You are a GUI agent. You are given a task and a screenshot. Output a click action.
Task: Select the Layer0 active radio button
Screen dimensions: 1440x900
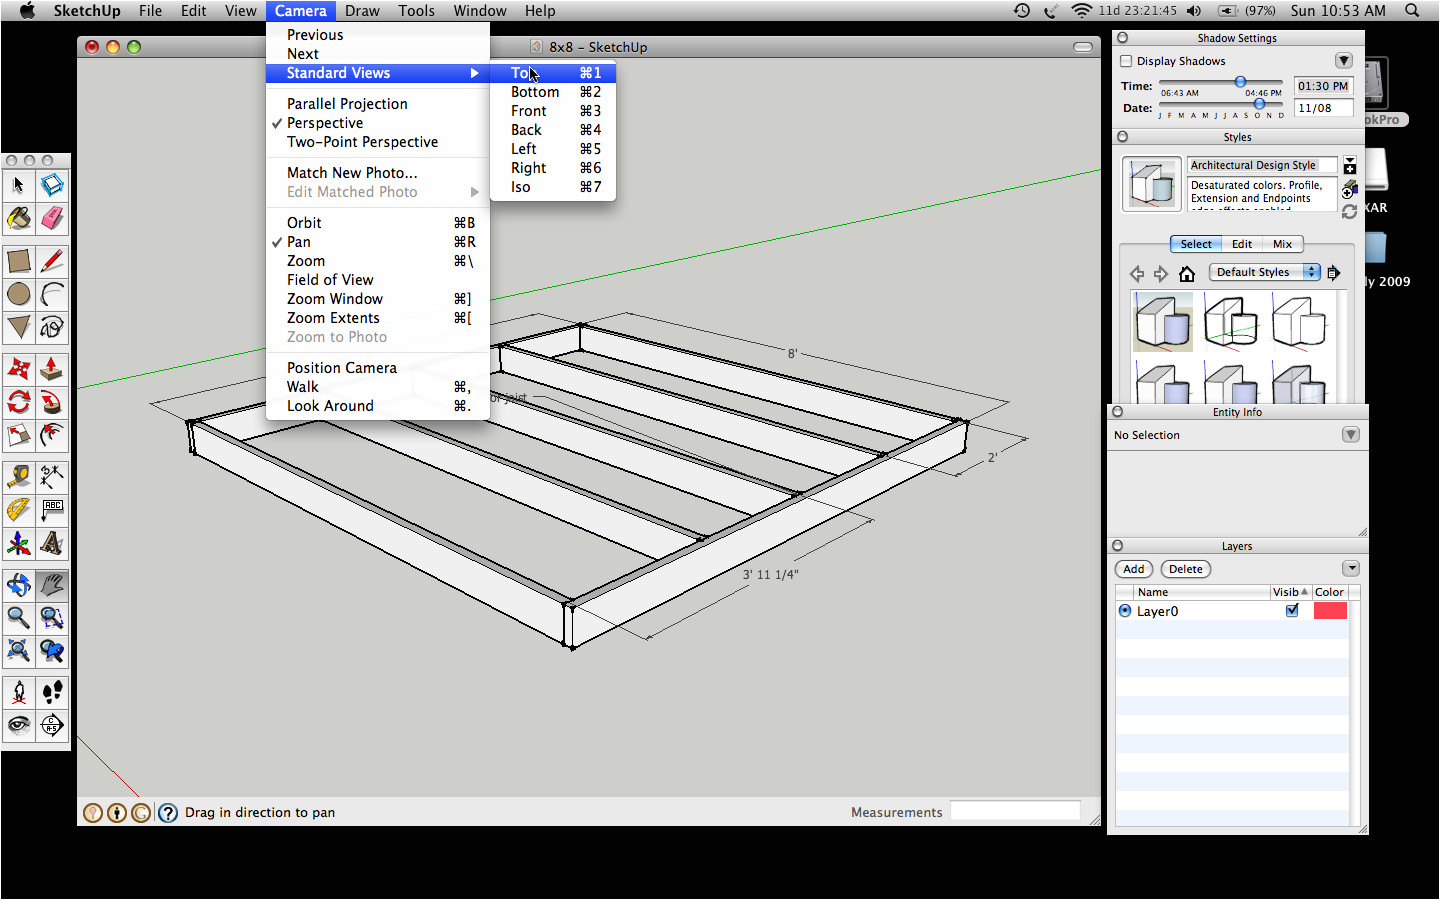(x=1125, y=611)
